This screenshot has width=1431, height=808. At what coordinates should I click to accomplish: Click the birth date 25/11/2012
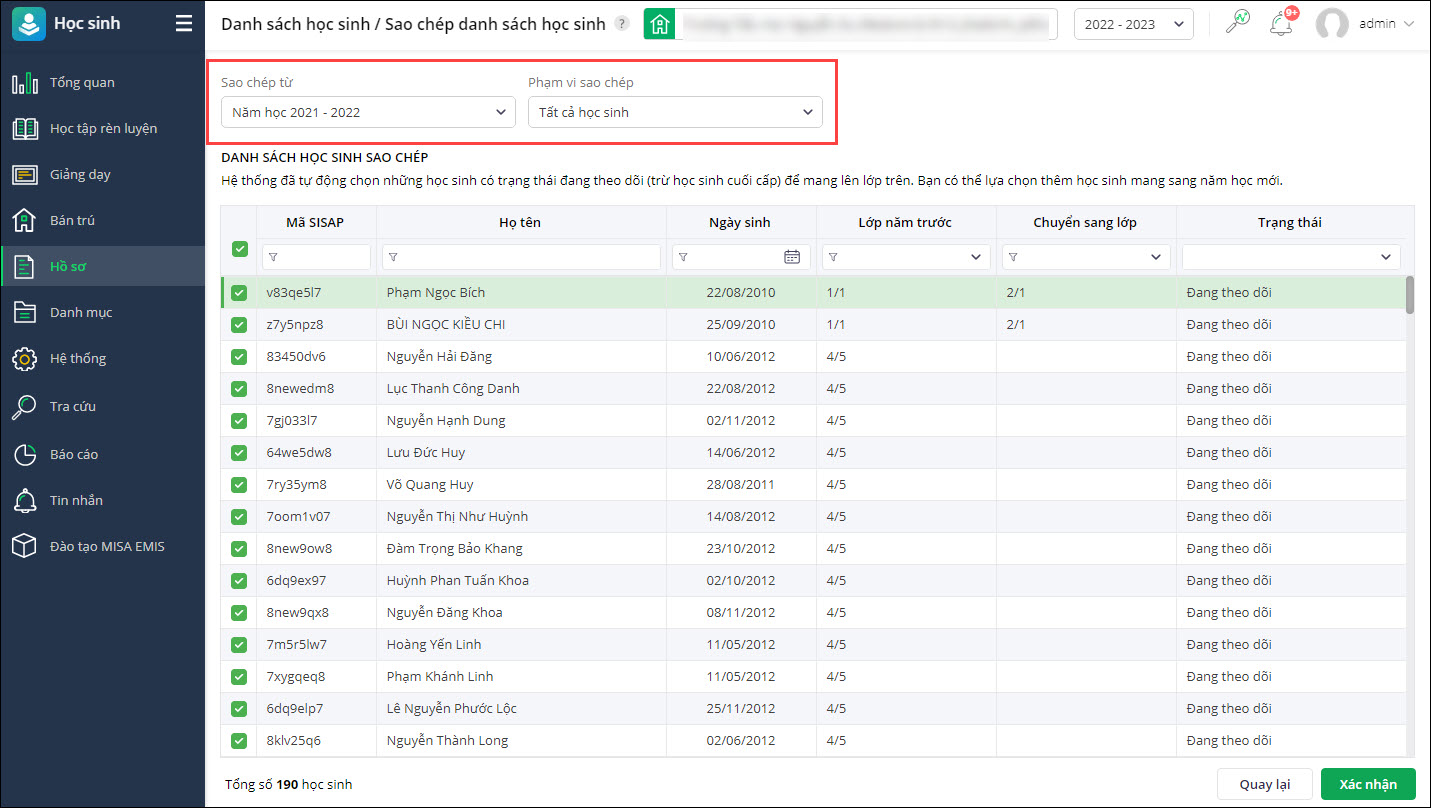(741, 709)
